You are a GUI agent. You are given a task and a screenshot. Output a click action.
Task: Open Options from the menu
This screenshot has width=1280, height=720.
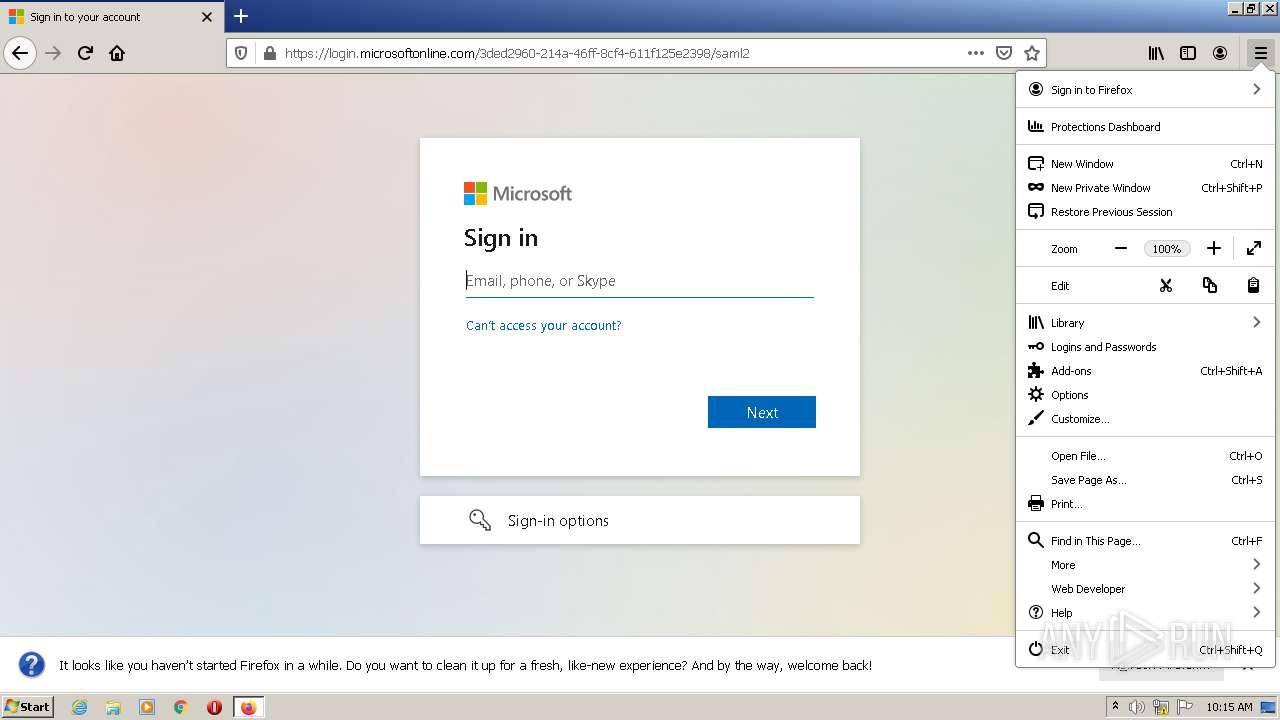[1145, 395]
